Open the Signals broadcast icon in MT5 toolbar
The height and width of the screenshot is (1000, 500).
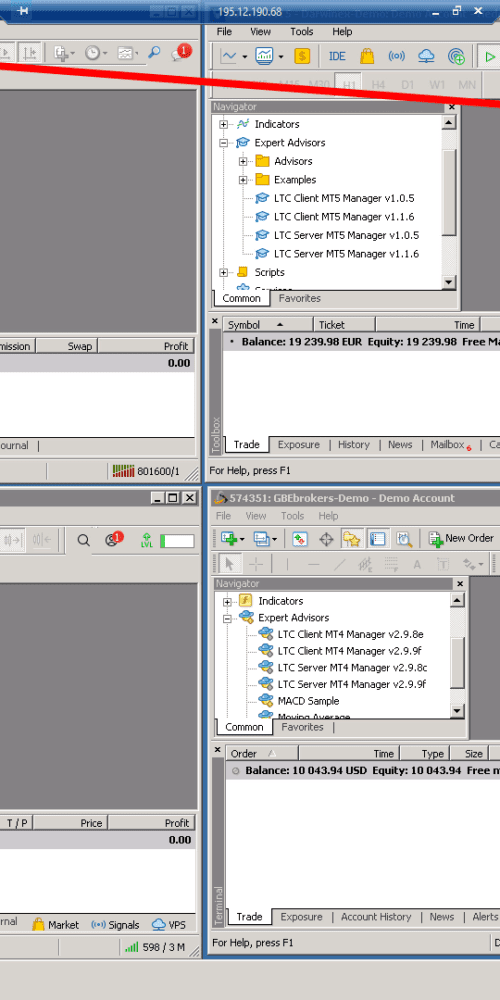click(397, 56)
